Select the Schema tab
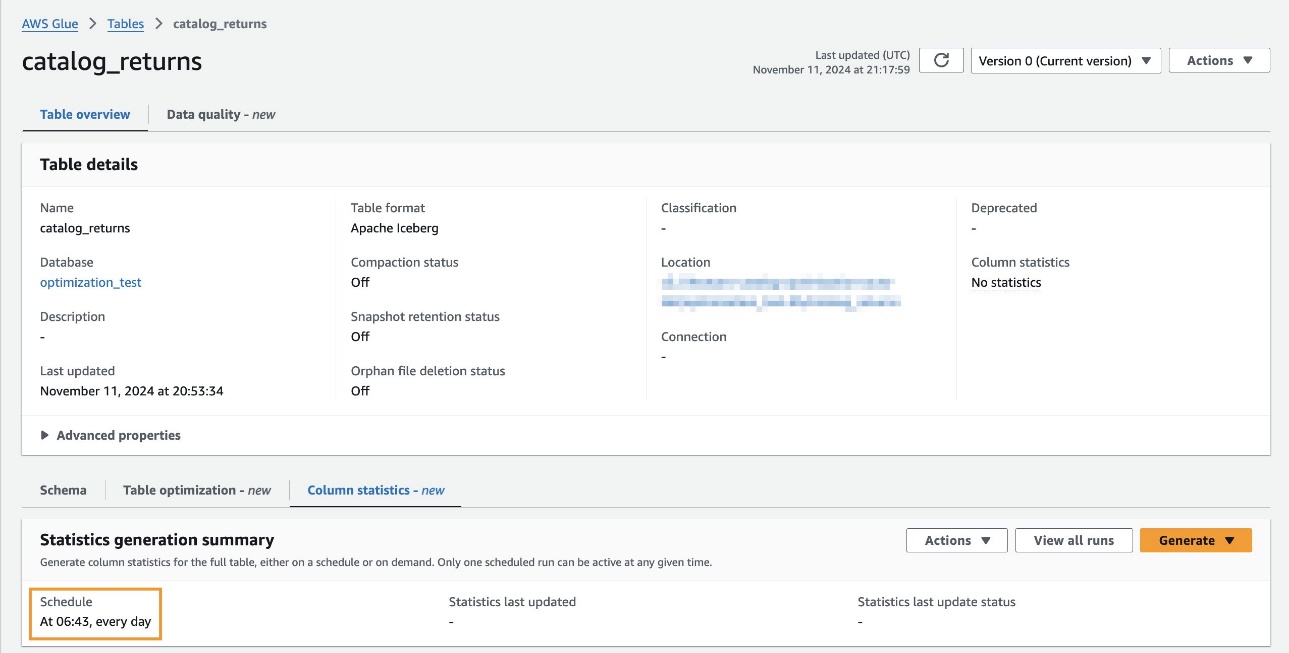The height and width of the screenshot is (653, 1289). (63, 491)
